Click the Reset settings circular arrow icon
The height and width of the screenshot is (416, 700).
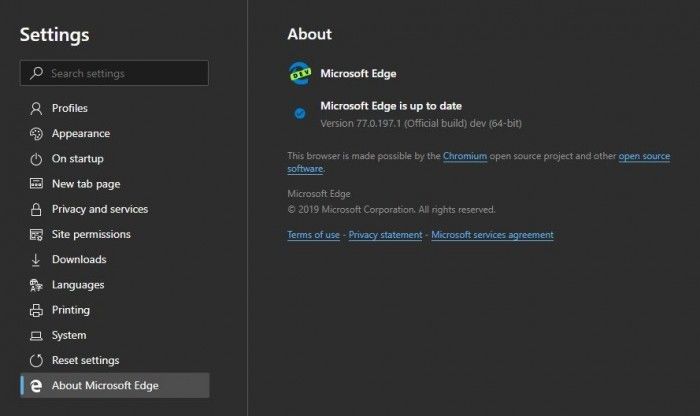36,361
